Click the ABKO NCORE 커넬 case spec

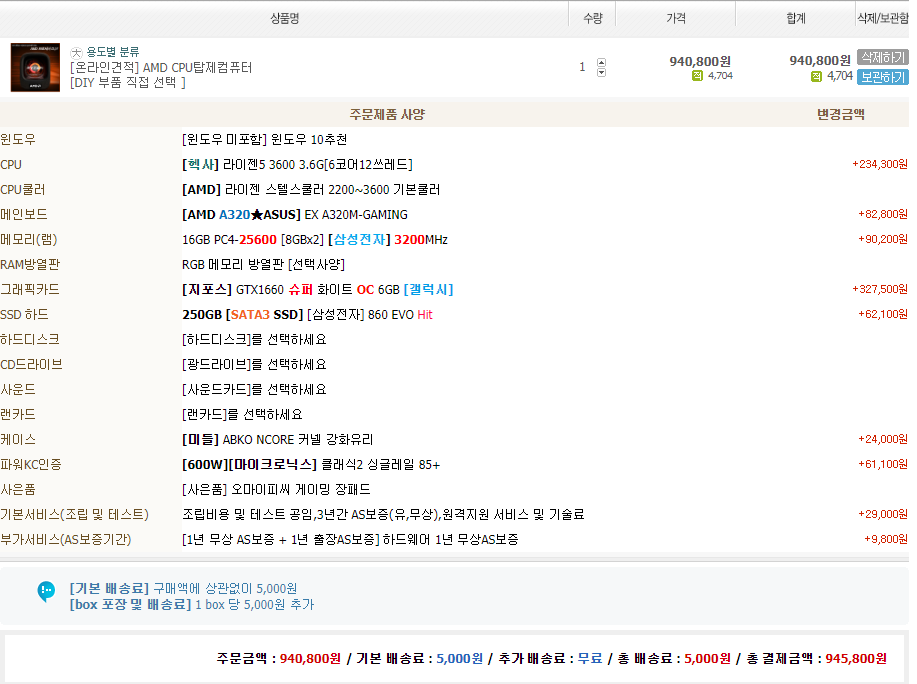coord(277,439)
